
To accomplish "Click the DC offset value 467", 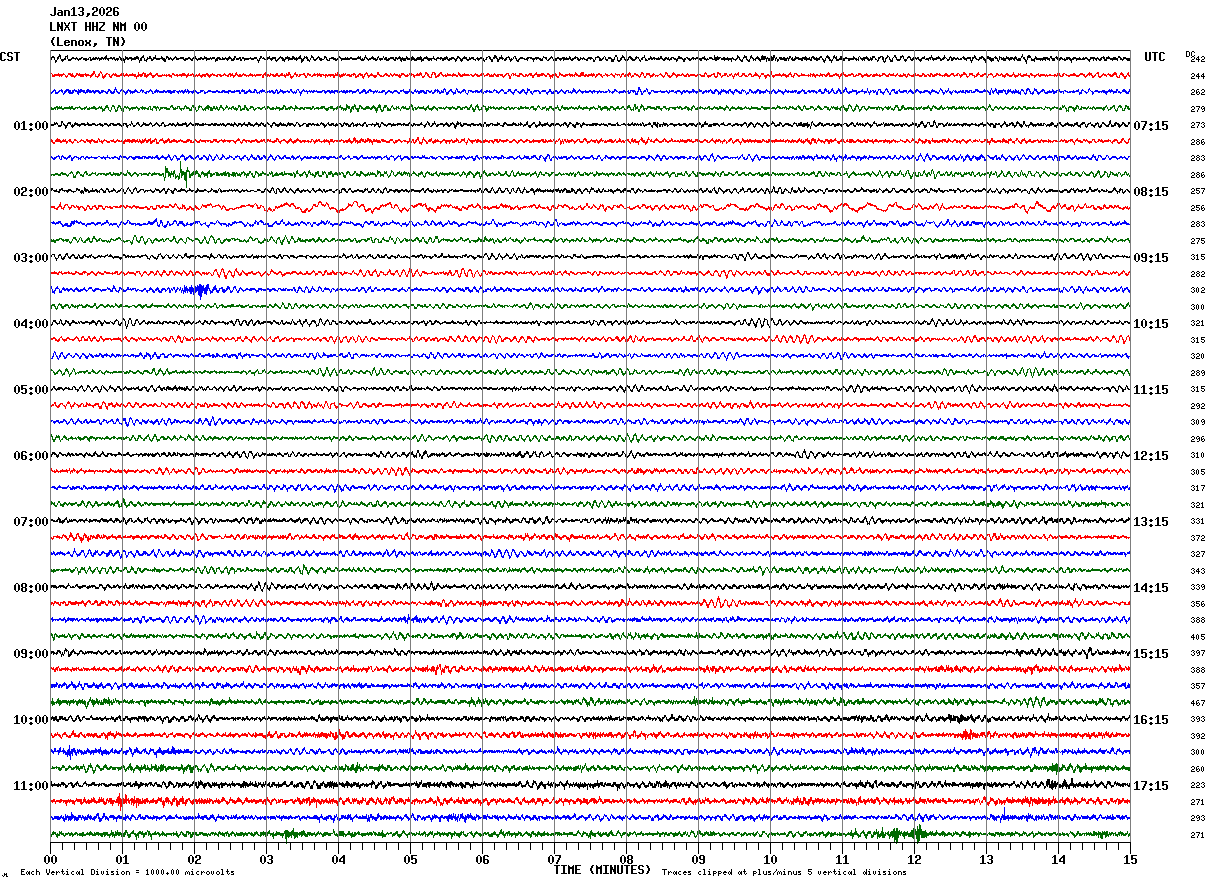I will 1197,703.
